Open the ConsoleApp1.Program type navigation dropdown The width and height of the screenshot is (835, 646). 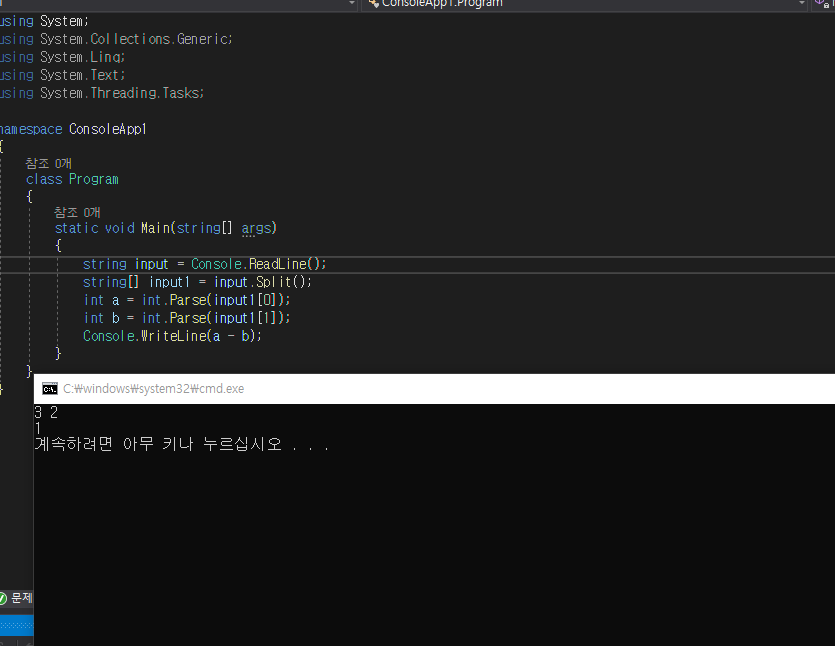[585, 4]
